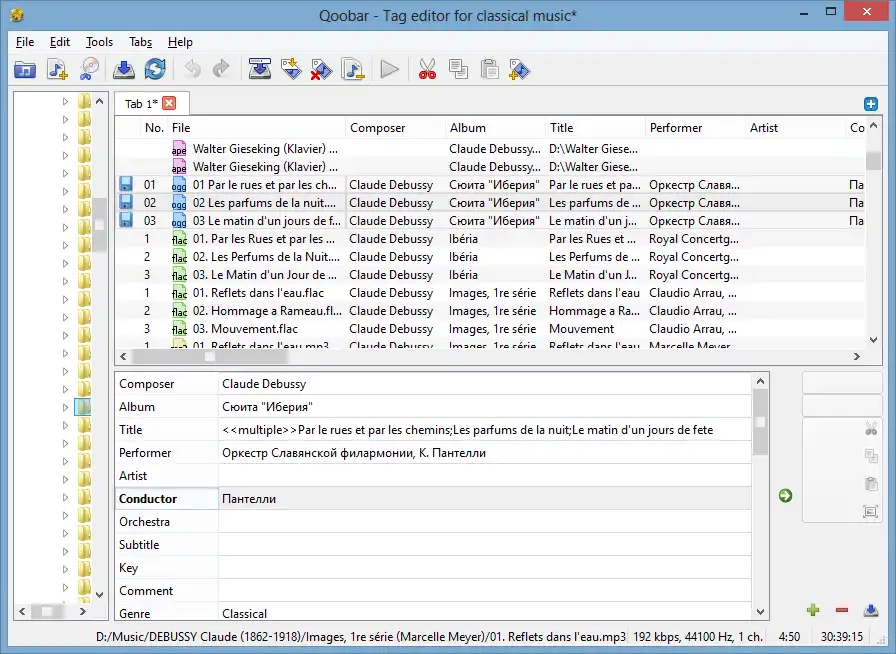Click the green plus add tag icon
Viewport: 896px width, 654px height.
(x=813, y=610)
